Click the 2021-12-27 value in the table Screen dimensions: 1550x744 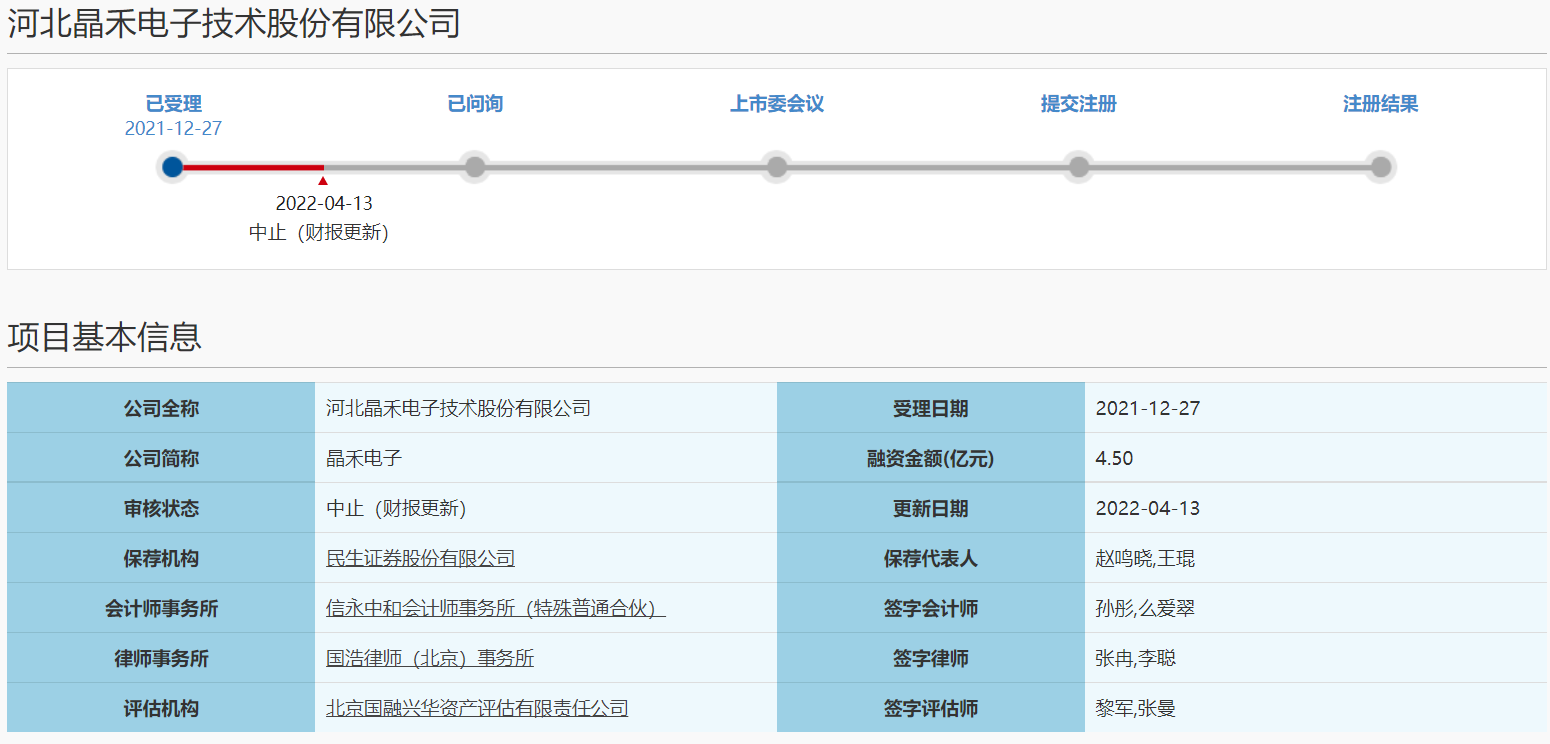(1148, 408)
